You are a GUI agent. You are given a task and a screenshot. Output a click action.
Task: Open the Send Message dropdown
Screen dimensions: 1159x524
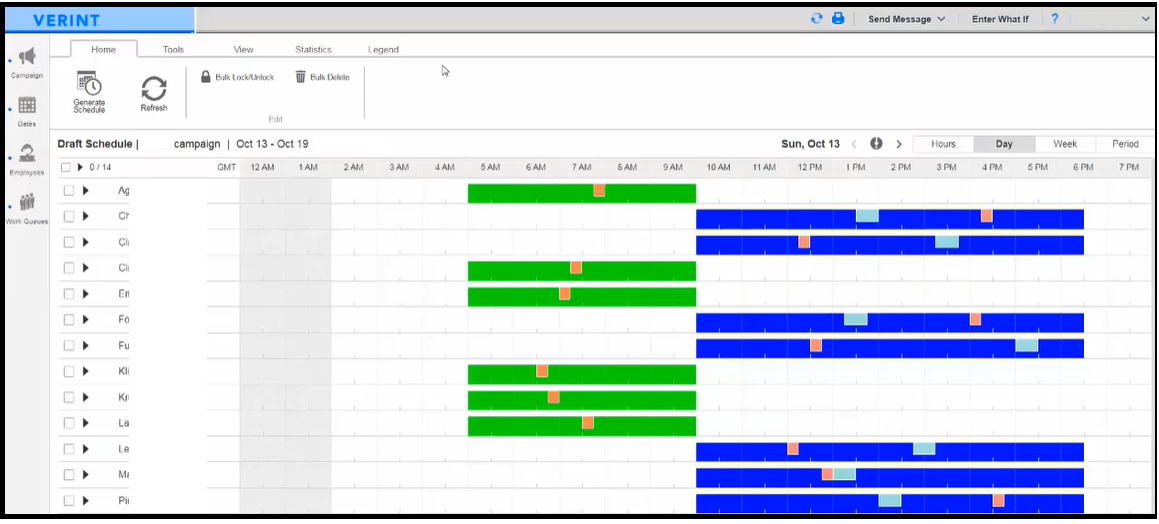(x=907, y=19)
